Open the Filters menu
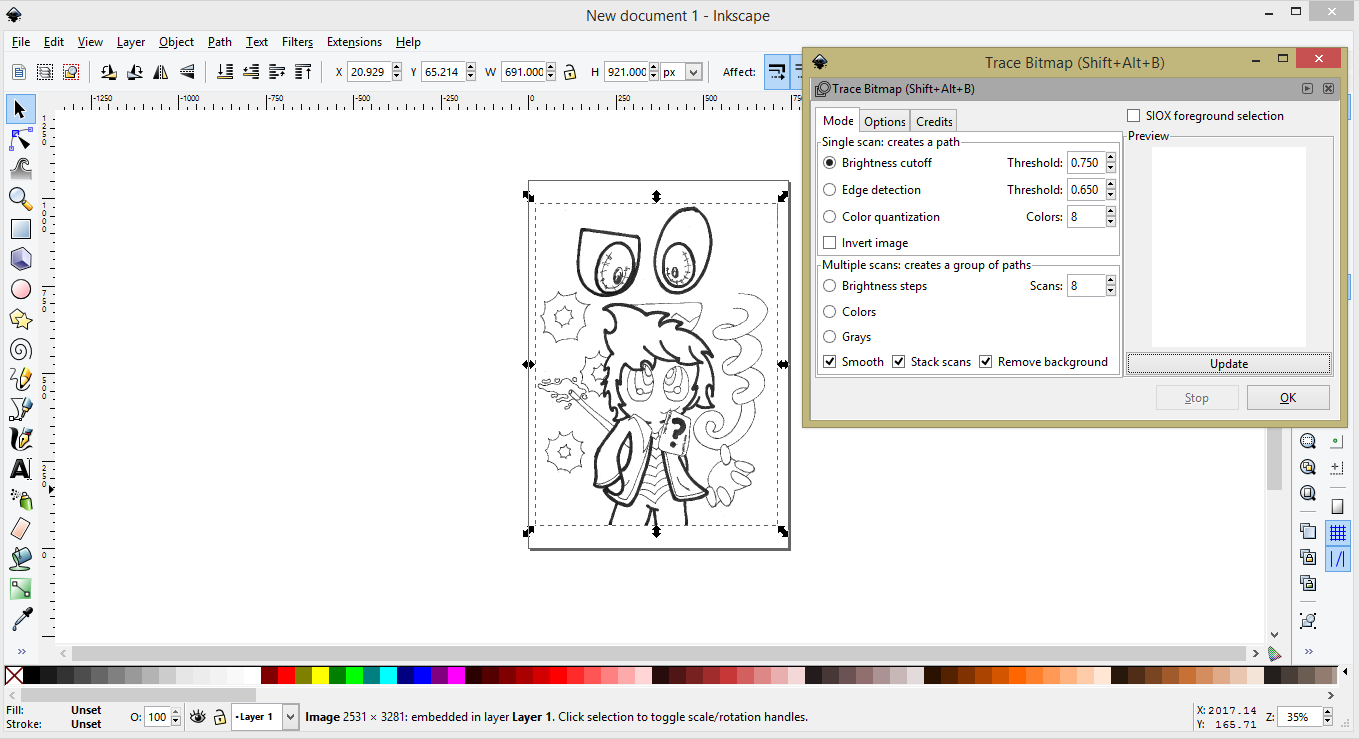 pyautogui.click(x=297, y=42)
